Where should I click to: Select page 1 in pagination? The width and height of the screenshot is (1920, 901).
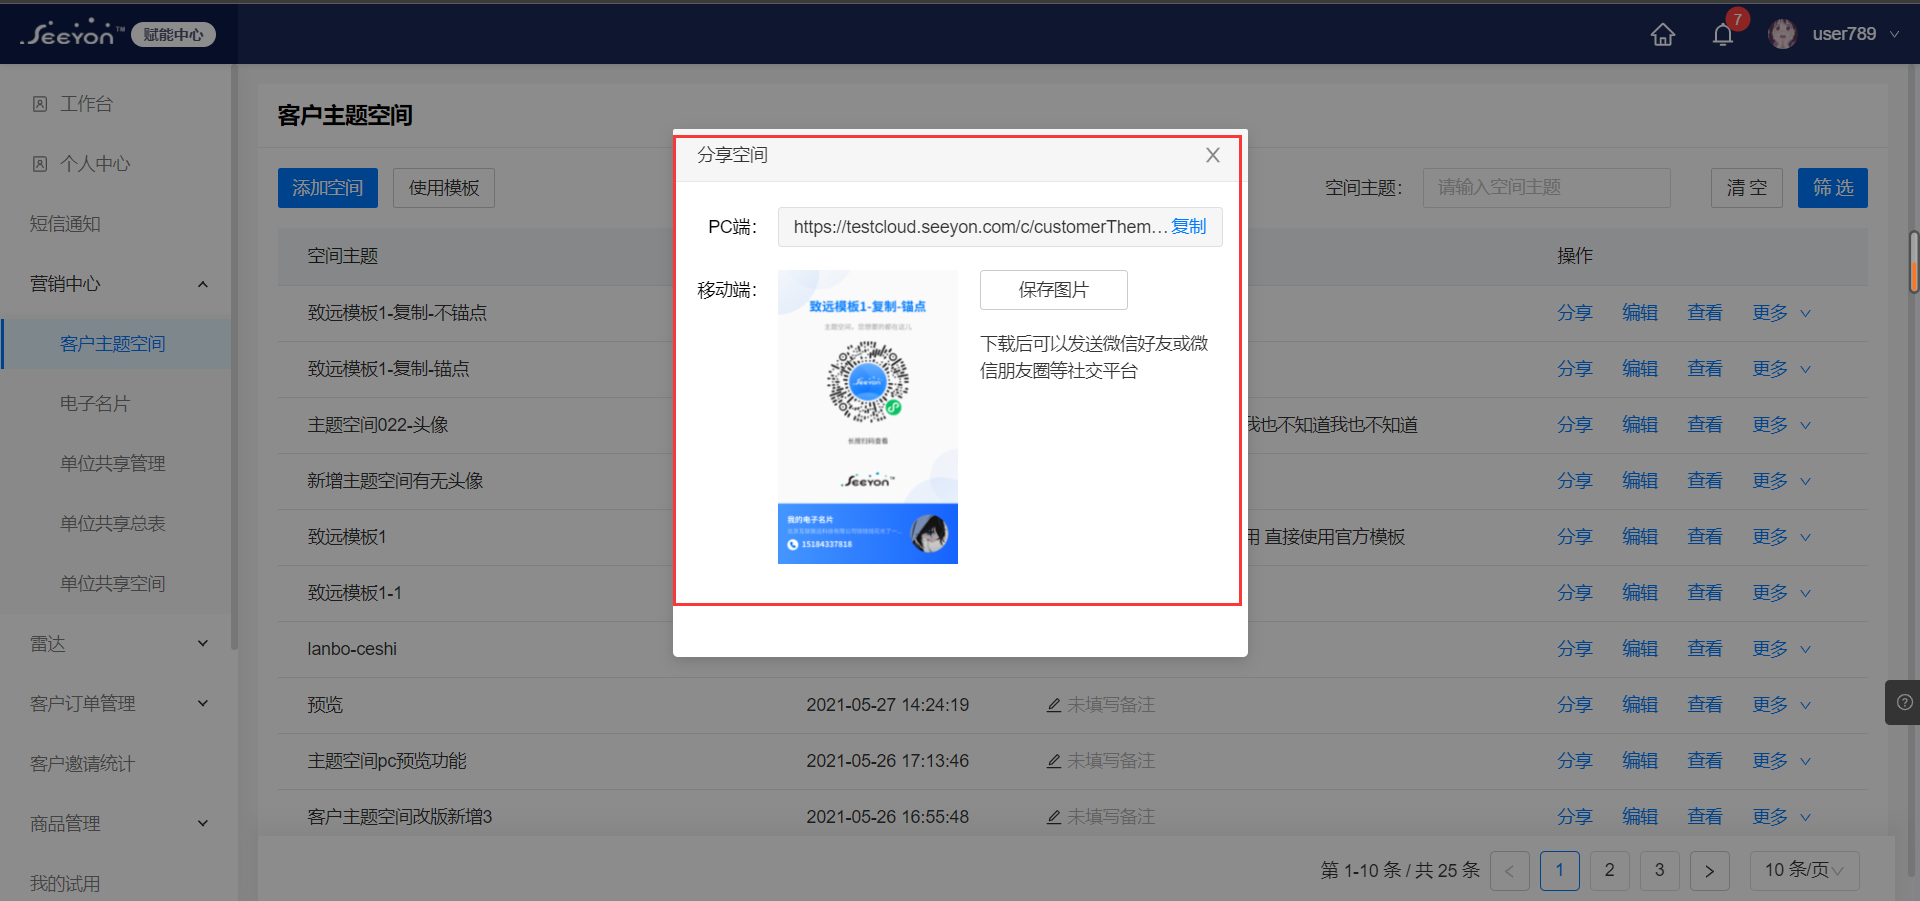pyautogui.click(x=1560, y=871)
